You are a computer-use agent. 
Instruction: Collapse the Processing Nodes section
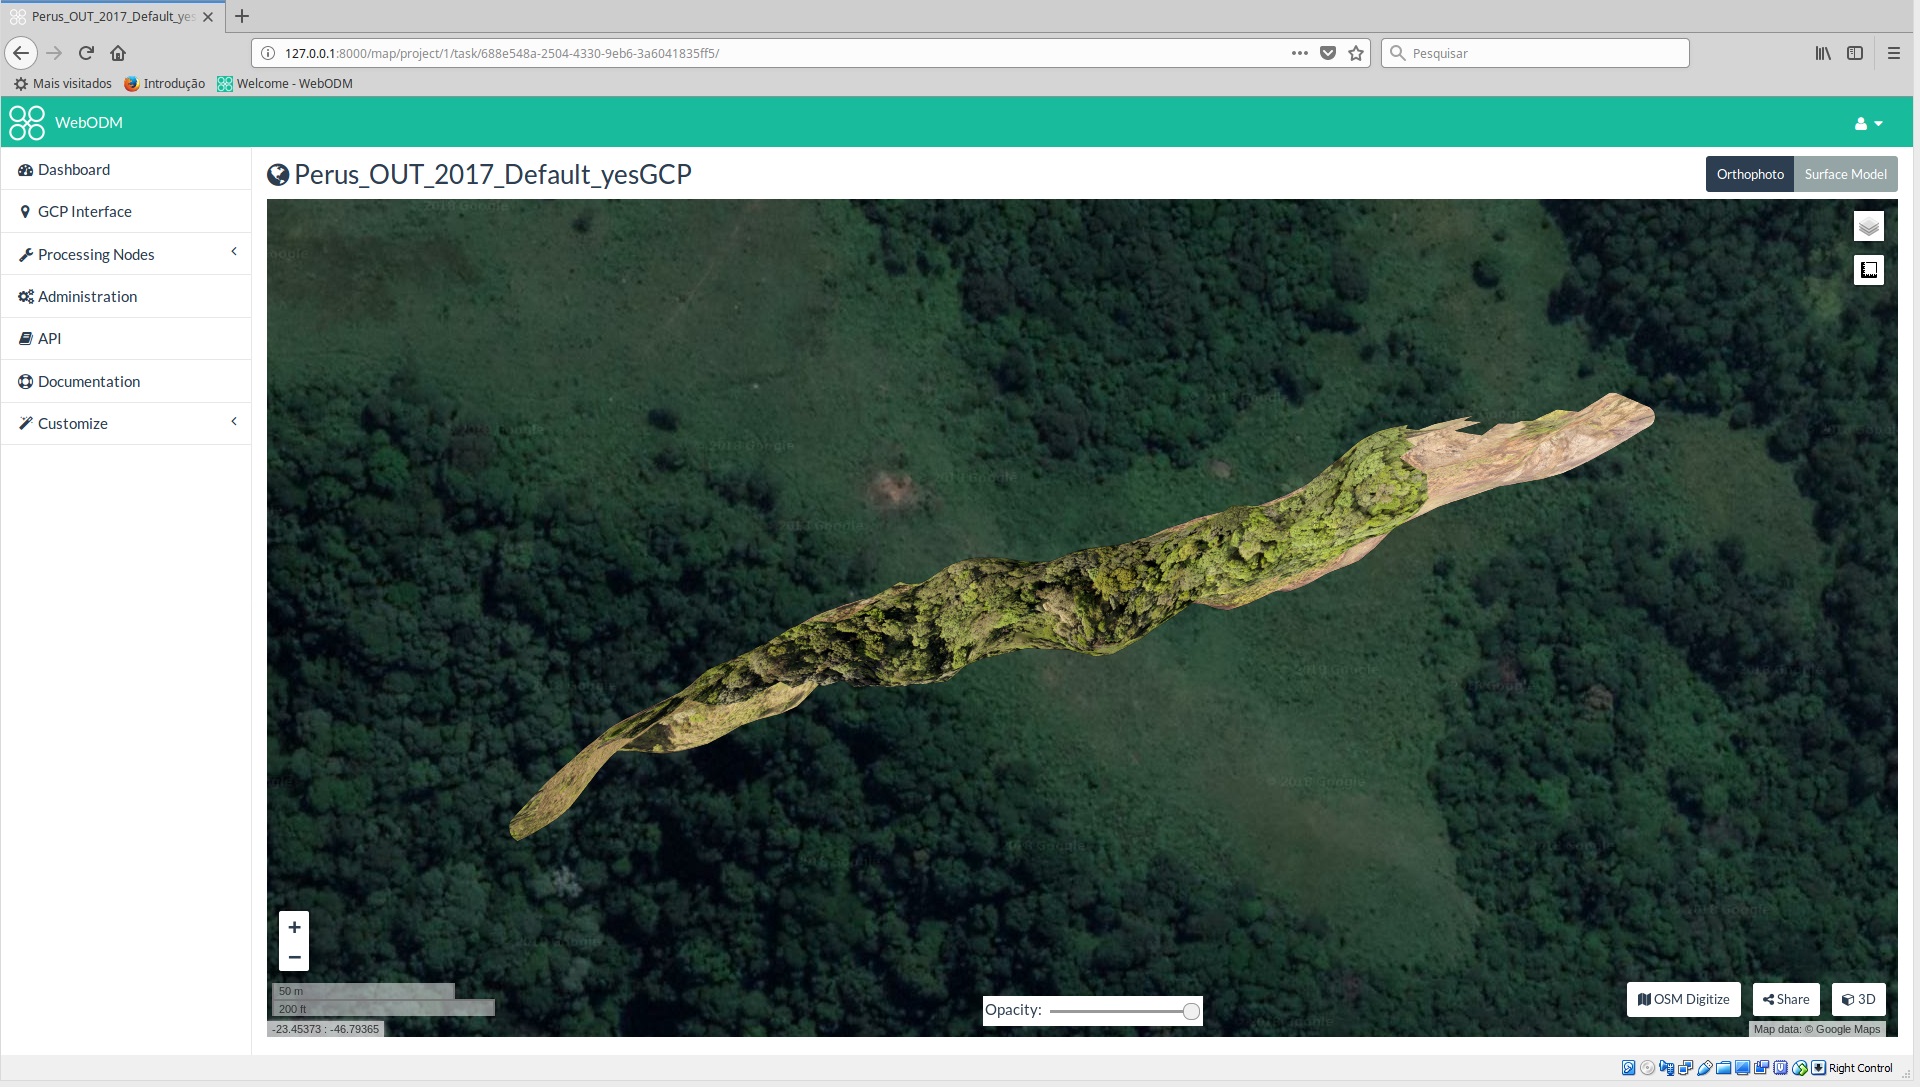click(234, 252)
